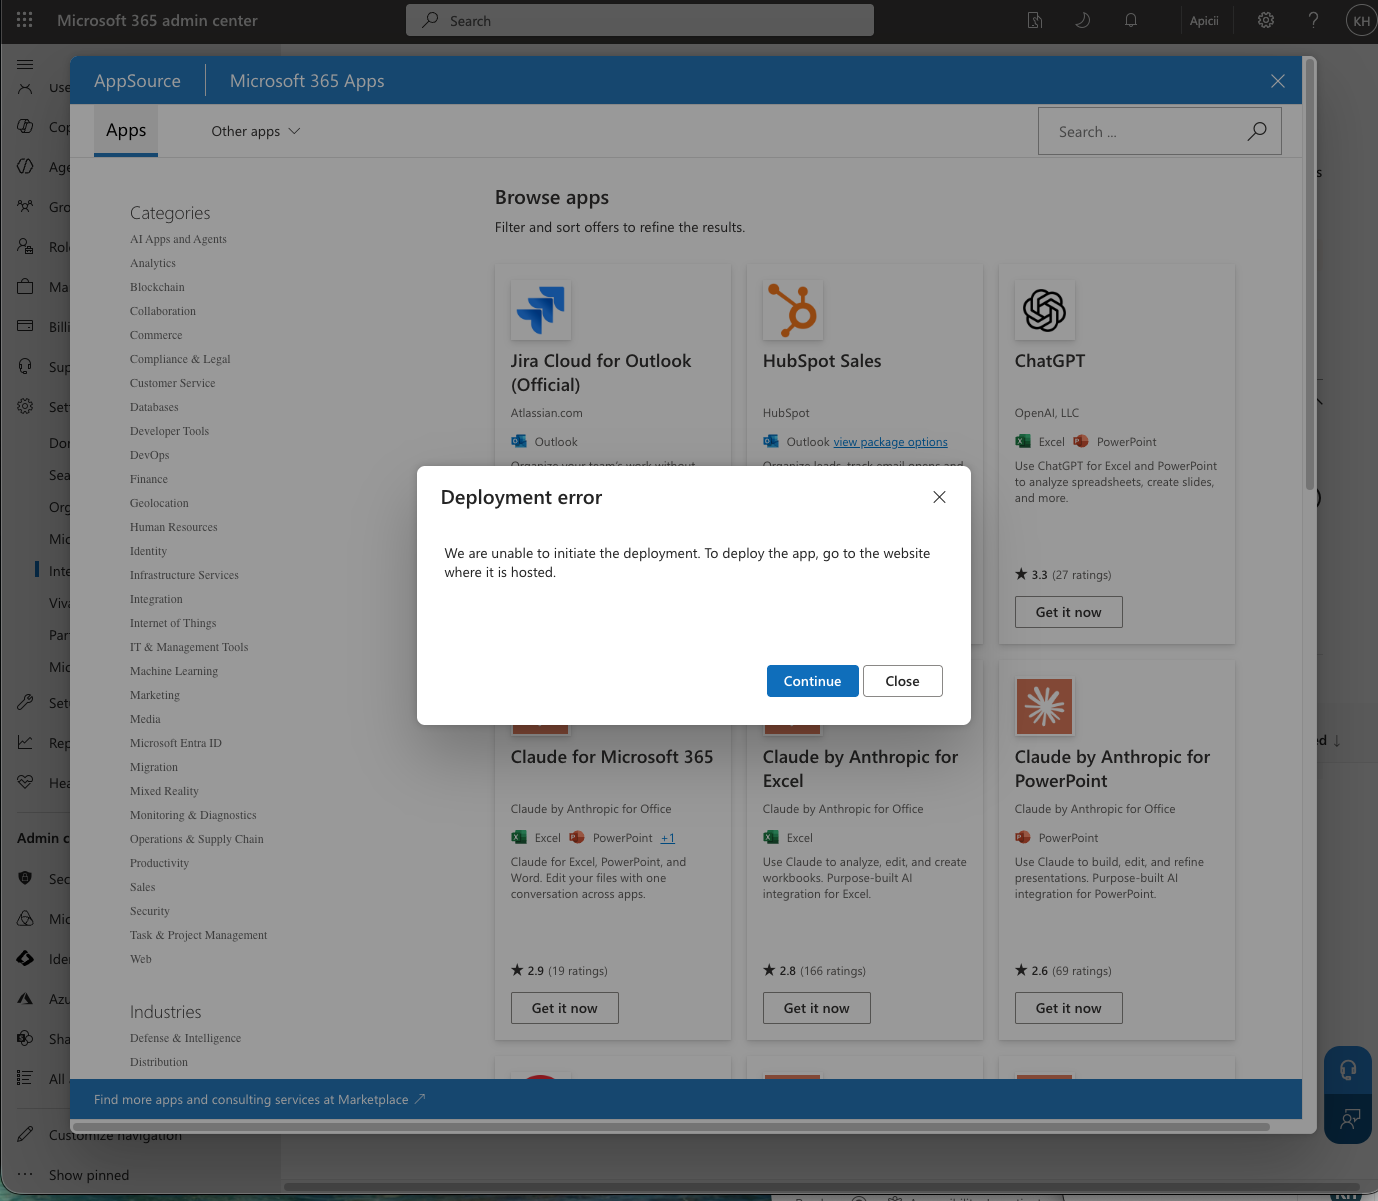Click the Marketplace shopping bag icon
Viewport: 1378px width, 1201px height.
[25, 287]
